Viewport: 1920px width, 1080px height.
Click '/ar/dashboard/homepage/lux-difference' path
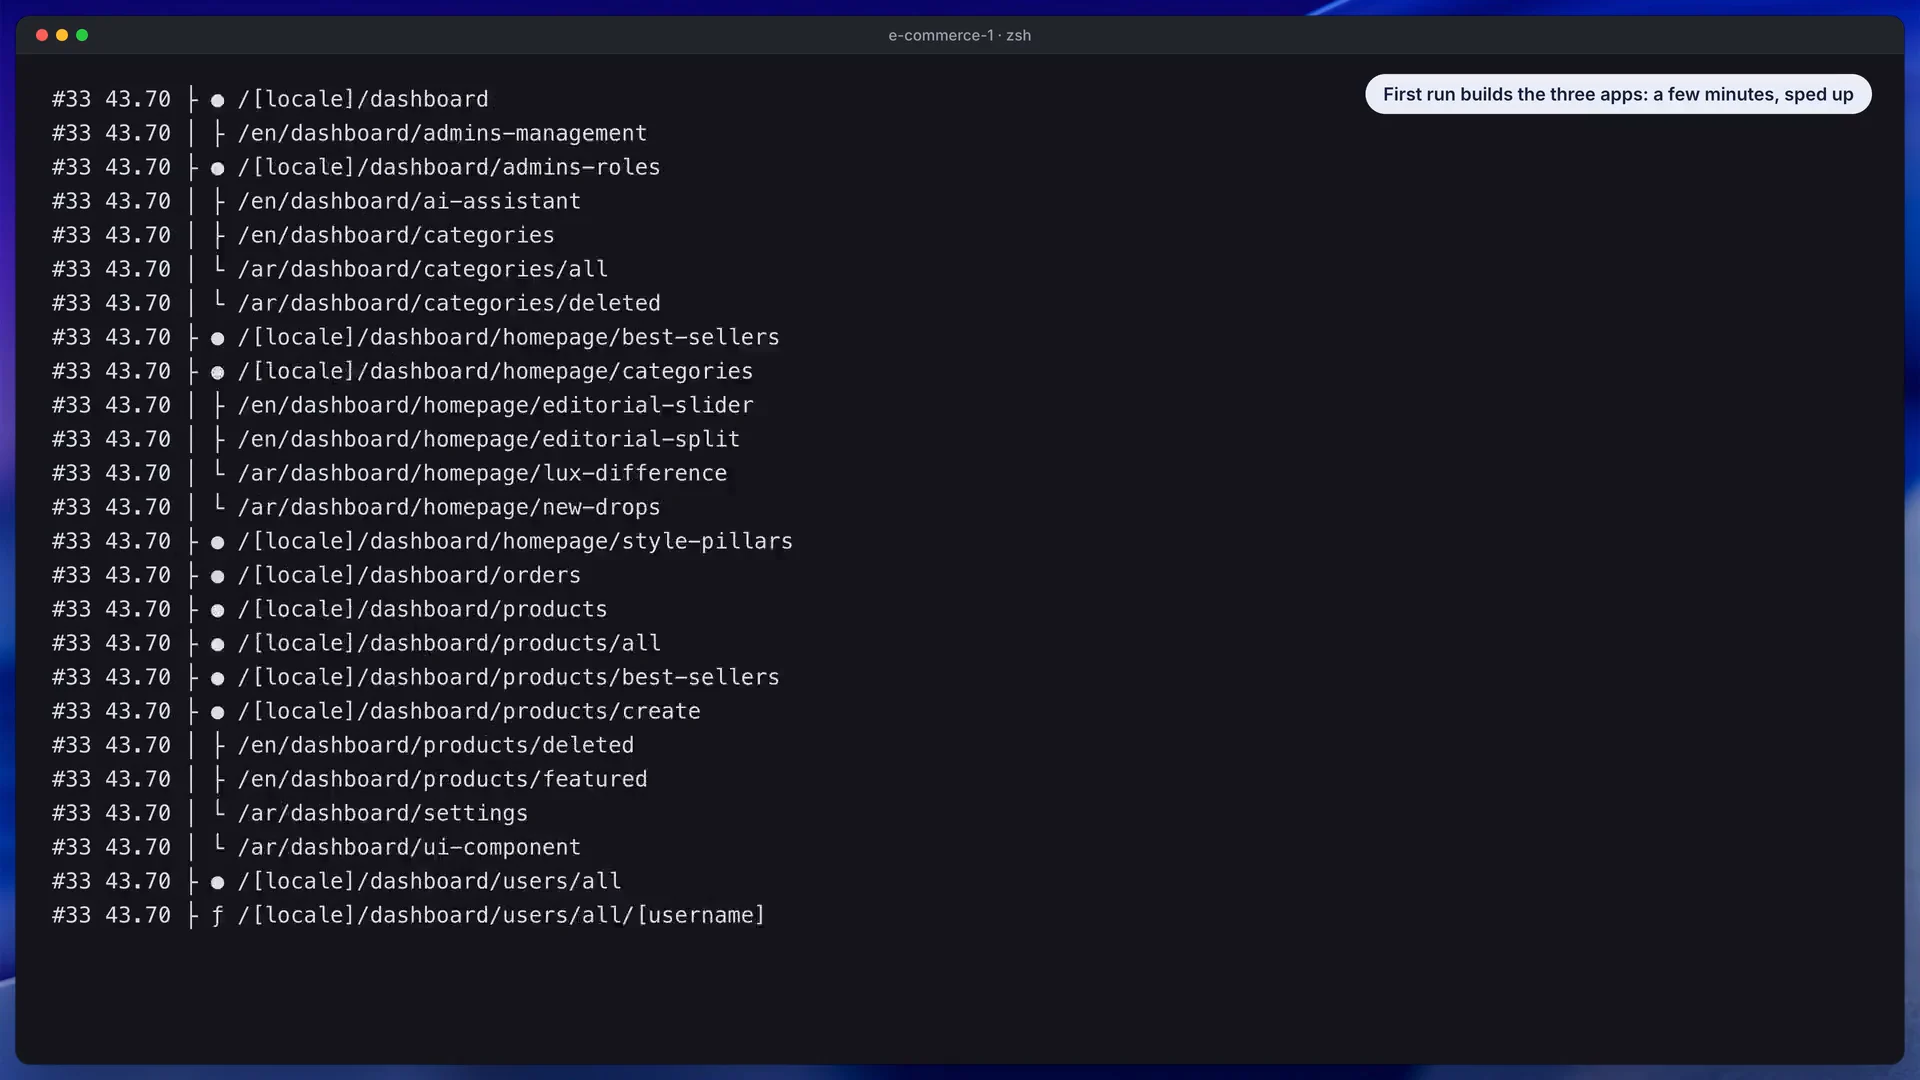(x=482, y=473)
